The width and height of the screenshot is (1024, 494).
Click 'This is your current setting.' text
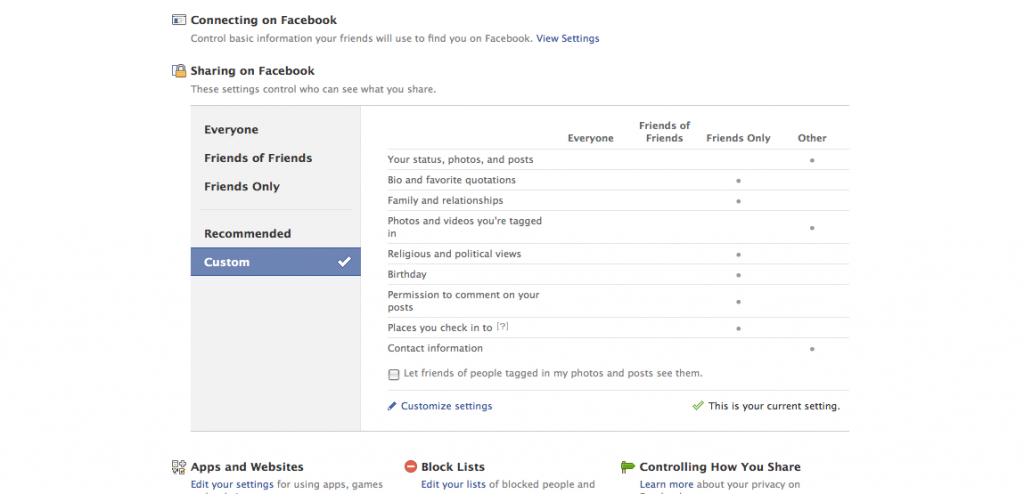pos(774,406)
